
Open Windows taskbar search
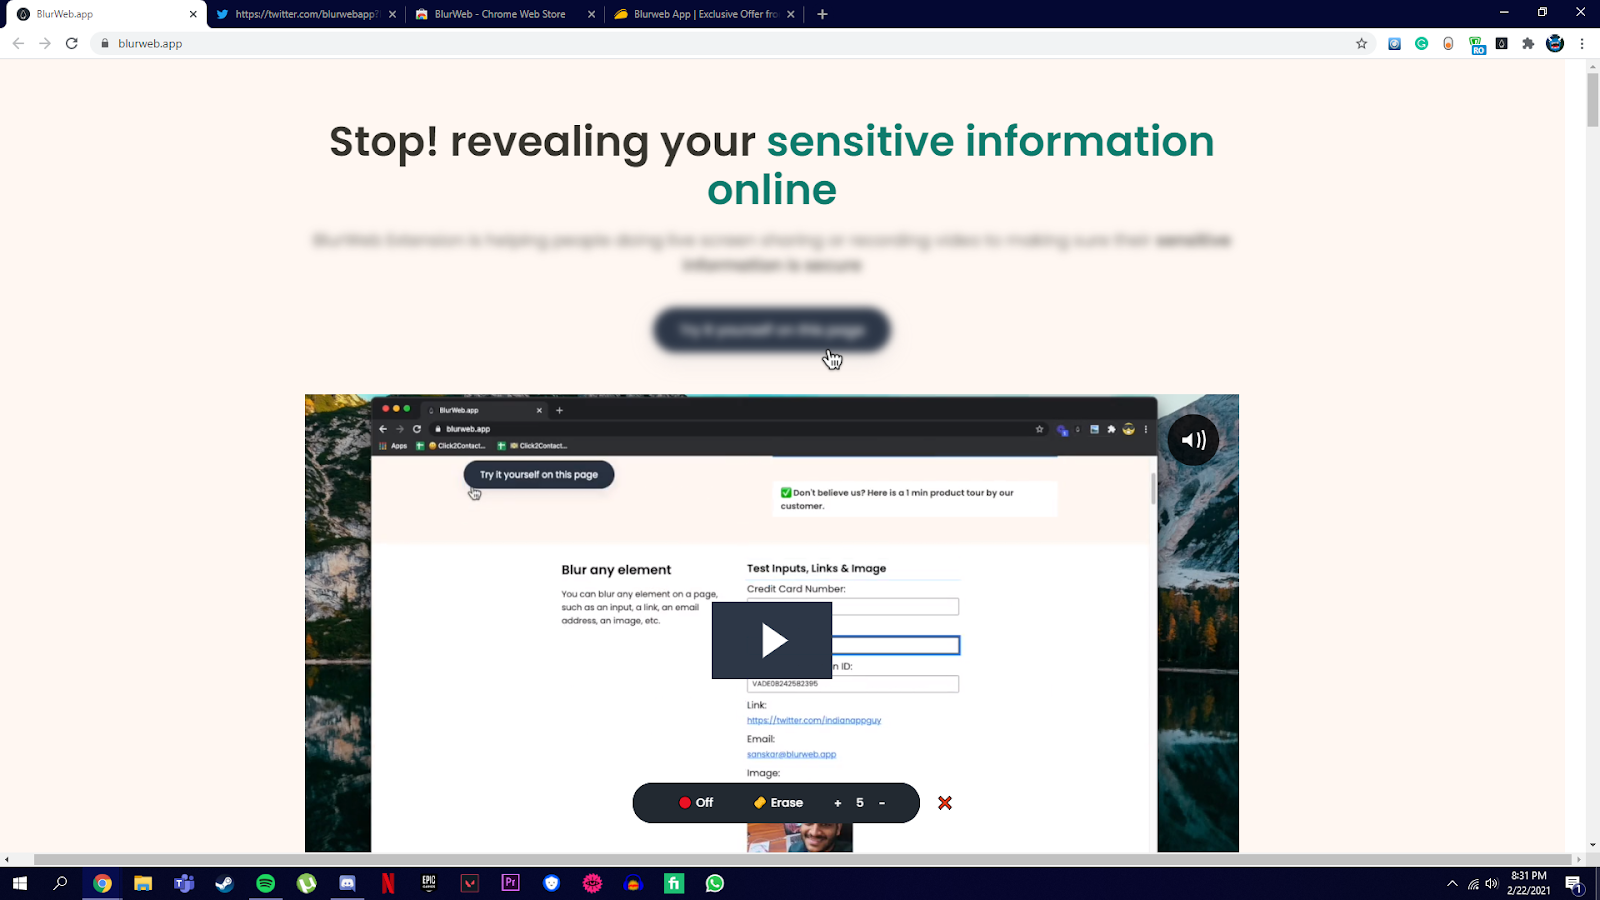click(61, 883)
